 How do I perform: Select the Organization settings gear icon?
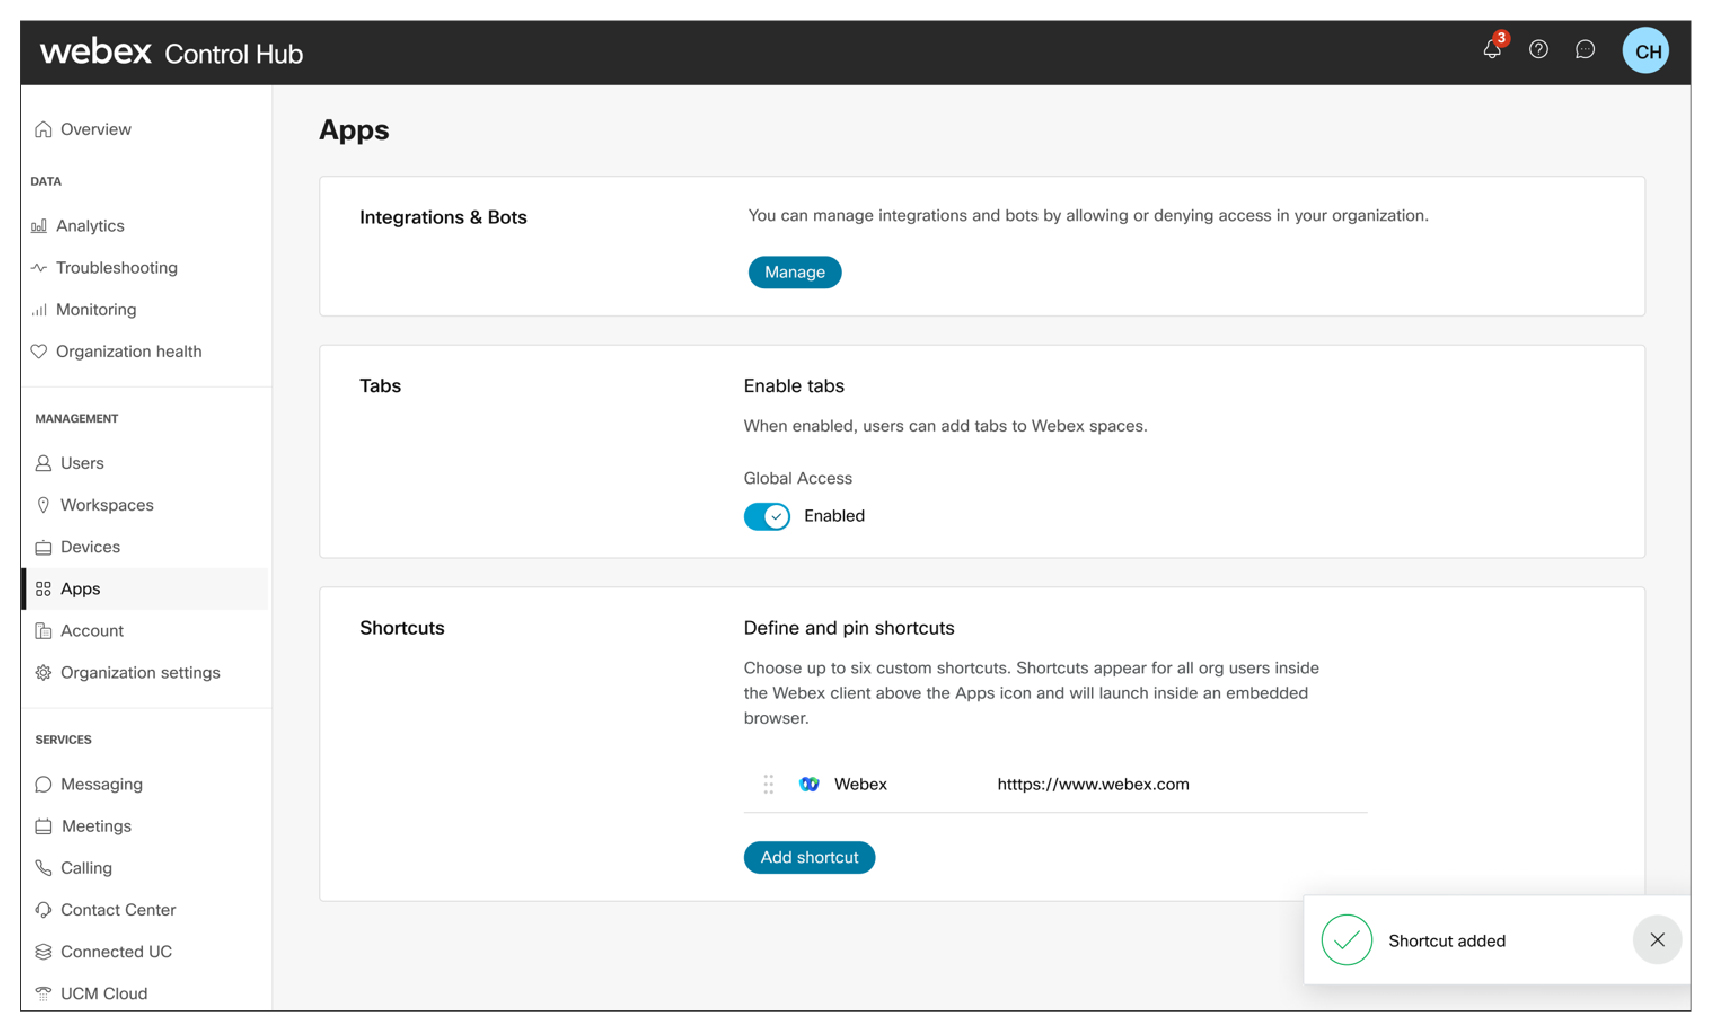point(43,672)
